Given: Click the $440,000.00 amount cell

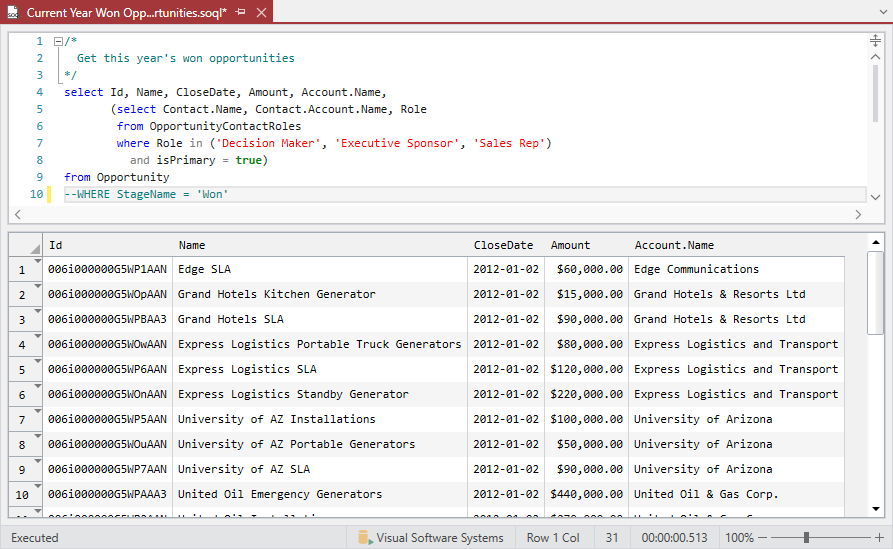Looking at the screenshot, I should tap(587, 494).
